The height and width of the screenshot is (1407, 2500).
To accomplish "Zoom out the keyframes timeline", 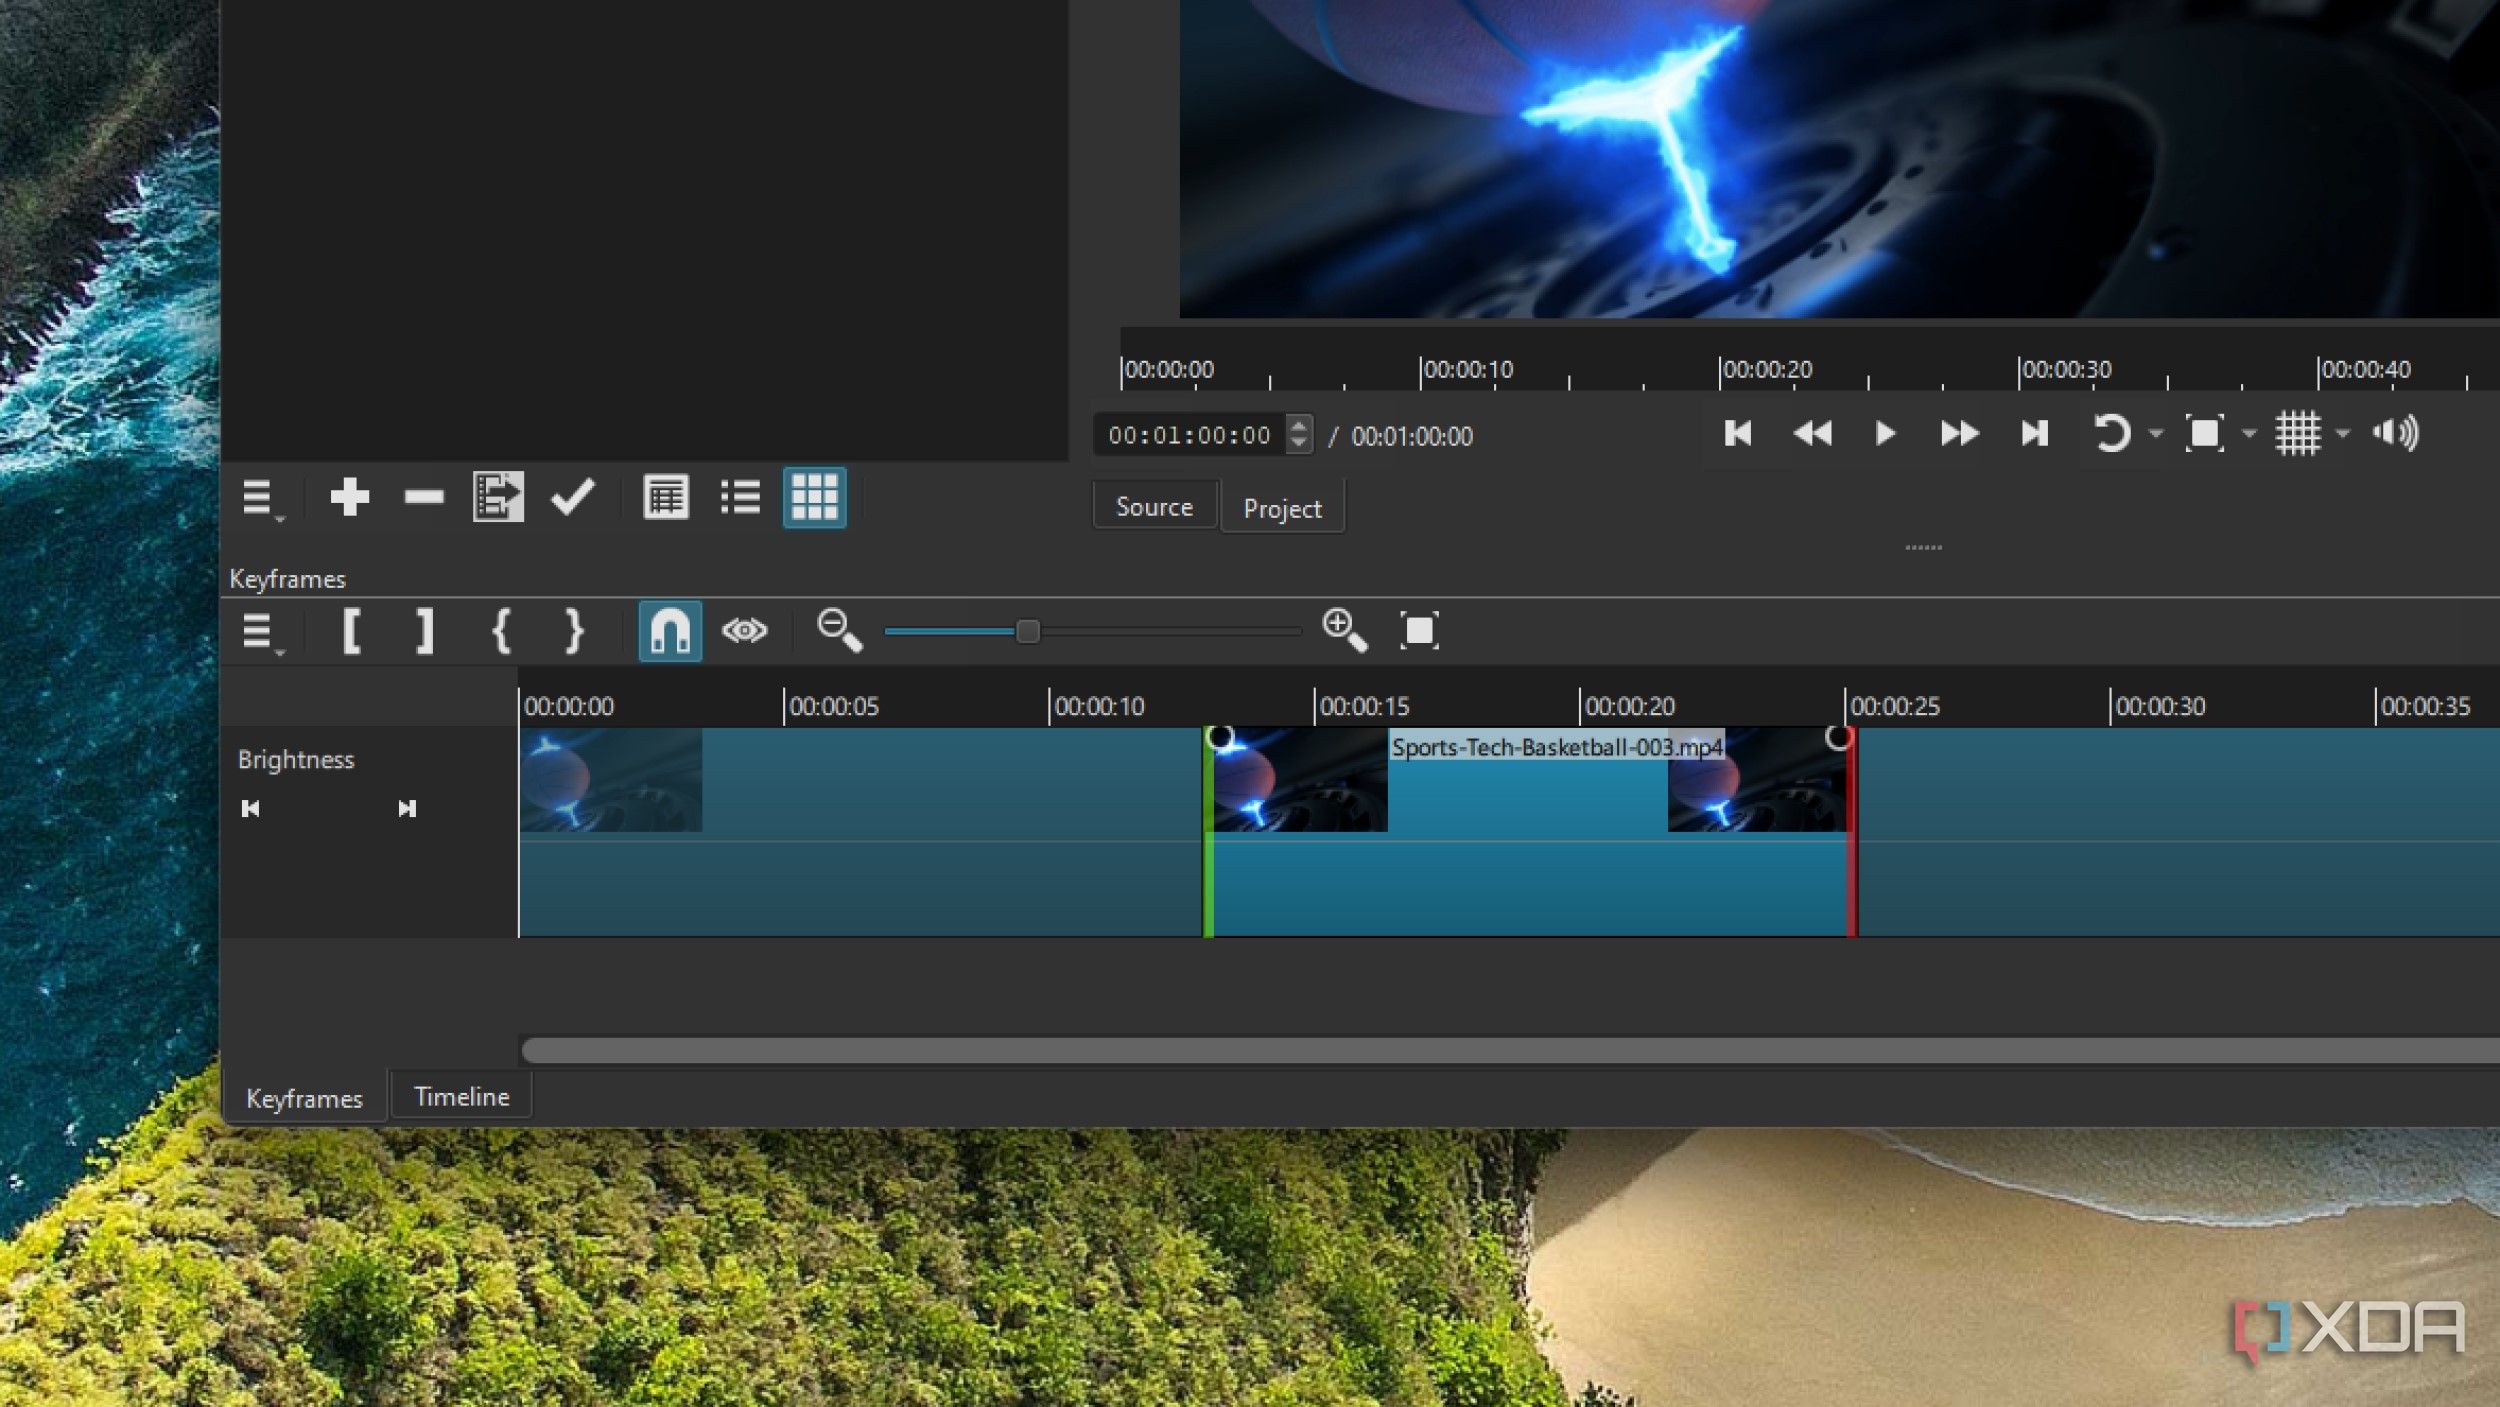I will tap(838, 631).
